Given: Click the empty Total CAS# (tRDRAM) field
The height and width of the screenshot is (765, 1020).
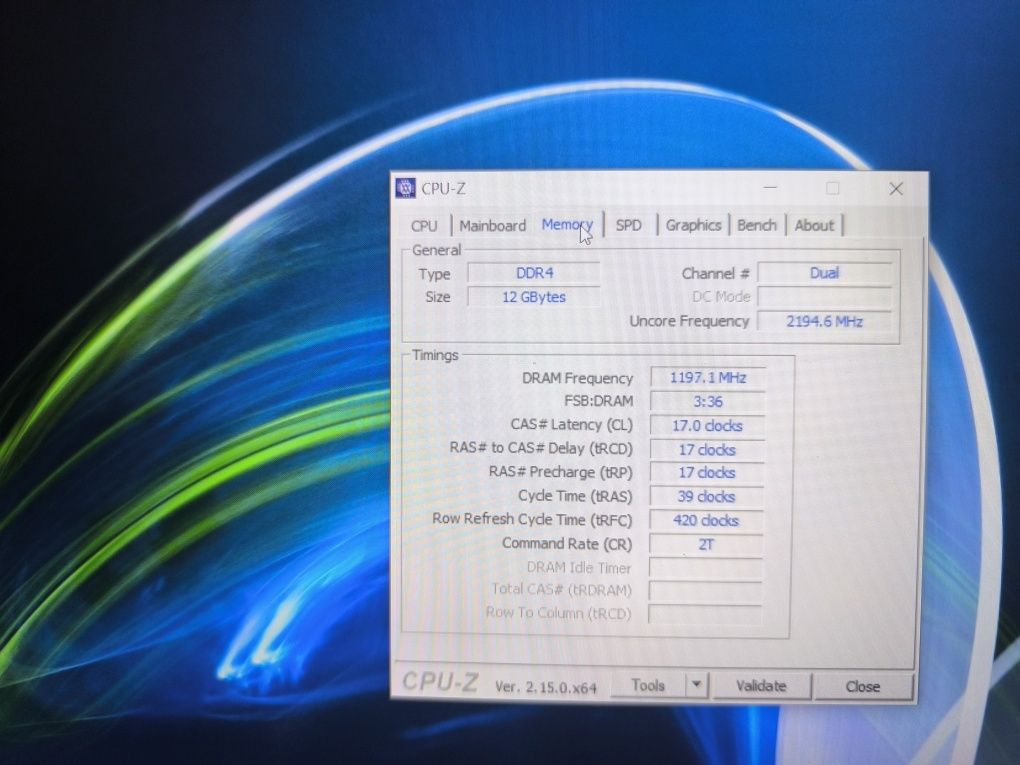Looking at the screenshot, I should click(x=706, y=591).
